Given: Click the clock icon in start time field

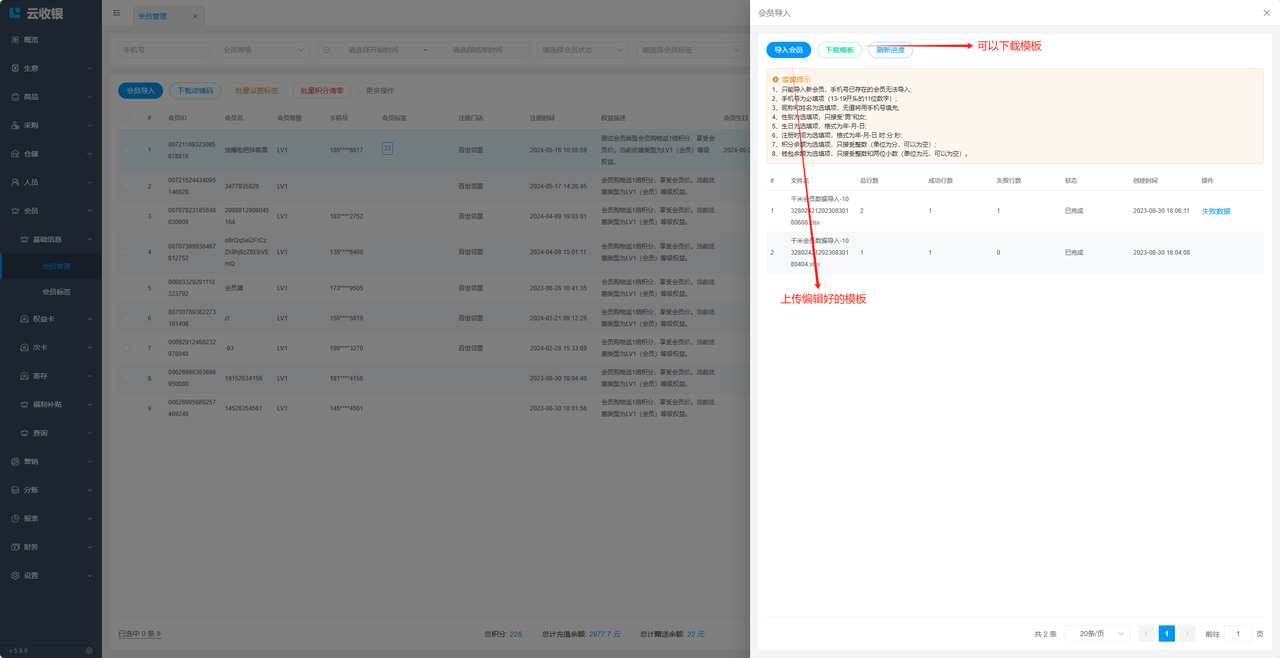Looking at the screenshot, I should [327, 50].
